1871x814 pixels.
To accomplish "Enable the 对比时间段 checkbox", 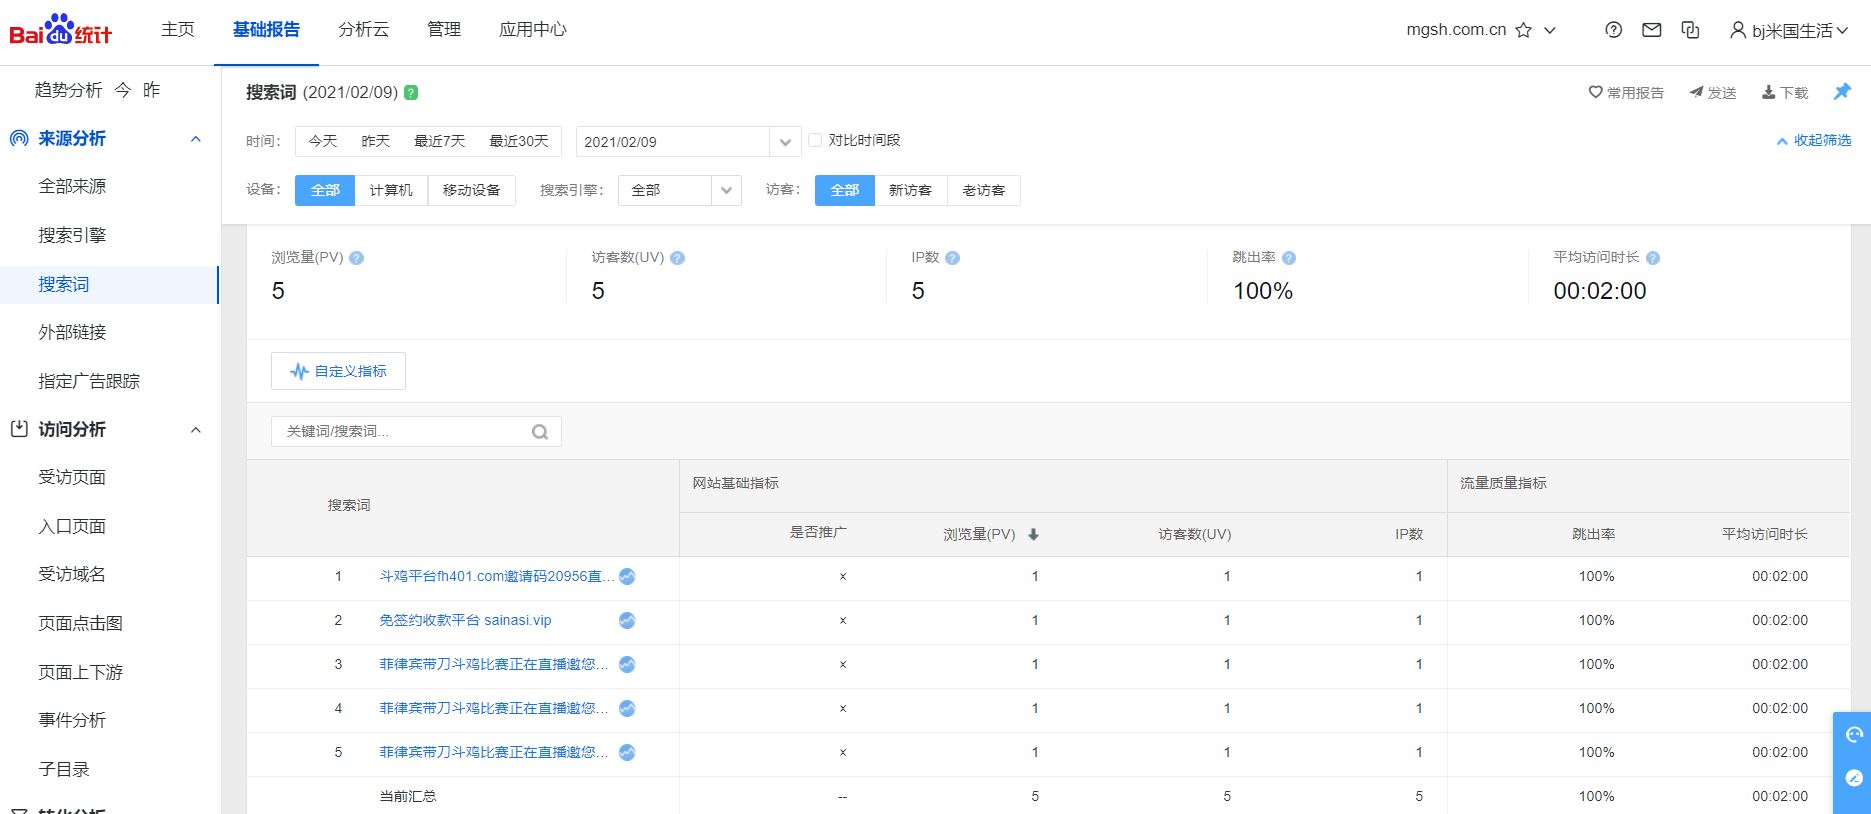I will click(815, 140).
